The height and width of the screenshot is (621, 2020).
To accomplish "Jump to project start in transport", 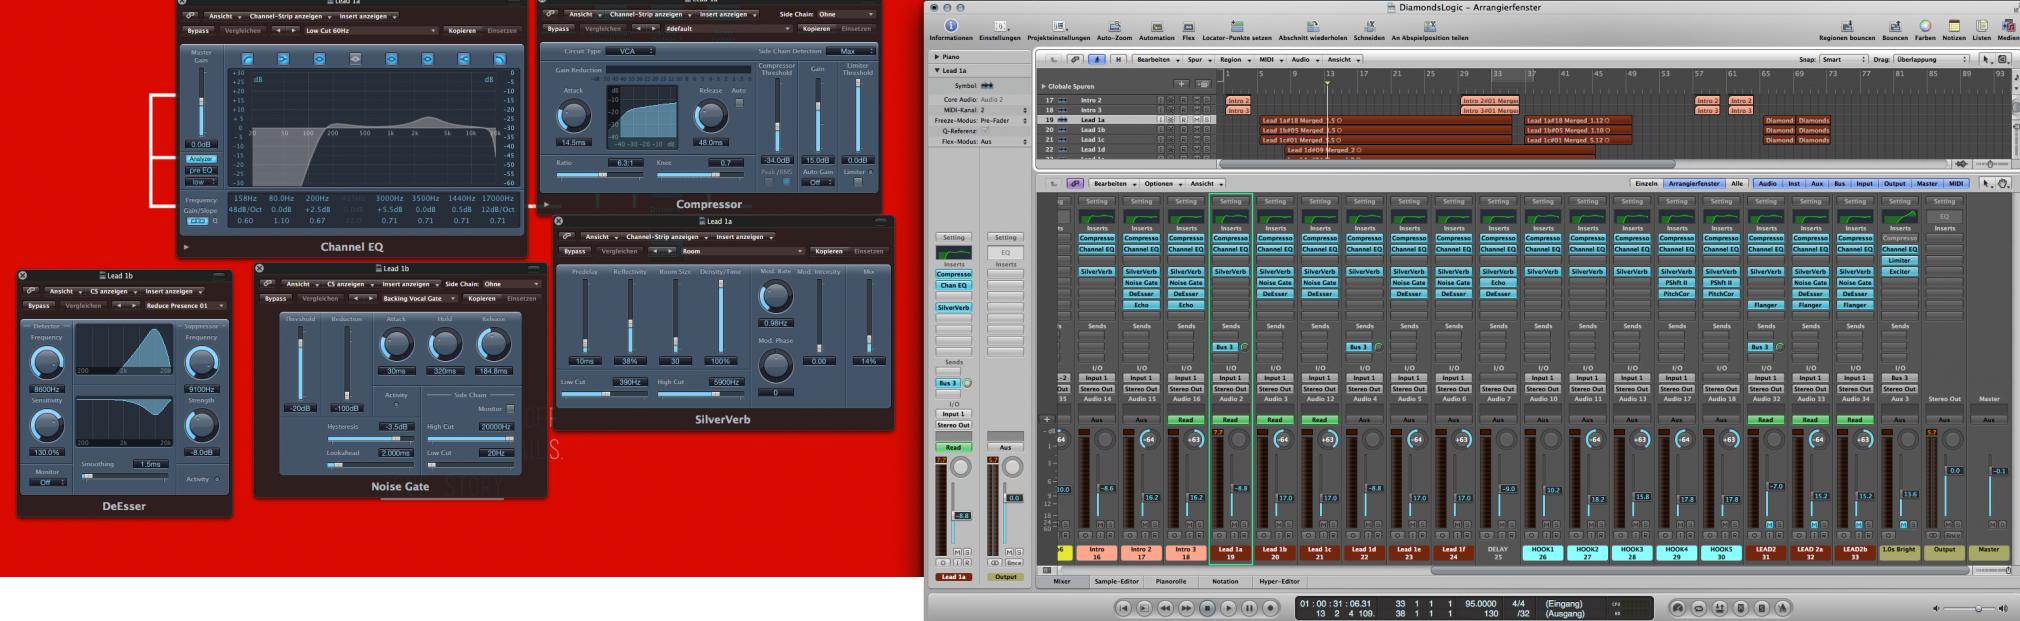I will click(x=1123, y=607).
